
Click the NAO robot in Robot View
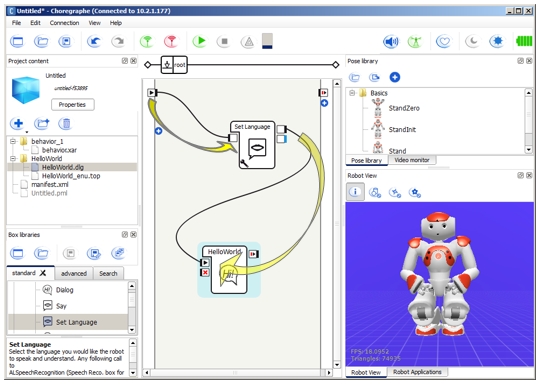[440, 273]
